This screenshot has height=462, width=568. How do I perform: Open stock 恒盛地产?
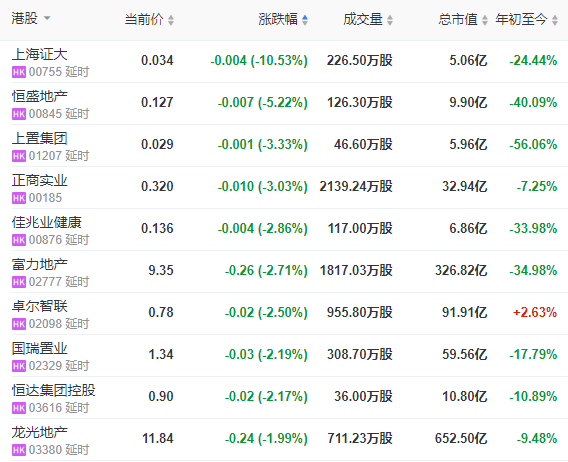pos(39,96)
